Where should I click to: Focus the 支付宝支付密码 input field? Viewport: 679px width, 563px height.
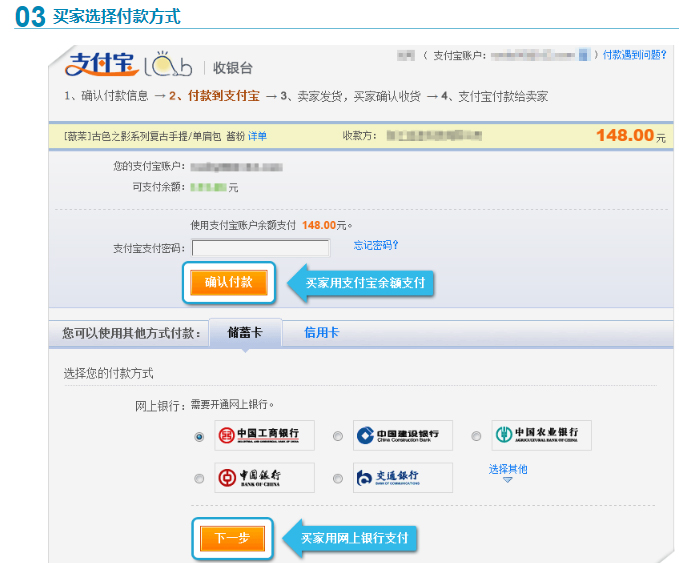tap(261, 248)
